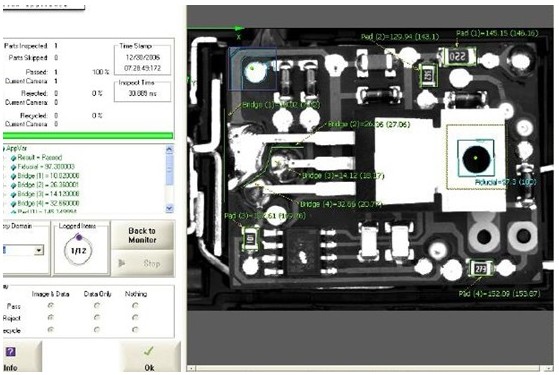Select Pass Image & Data radio button

click(x=51, y=305)
